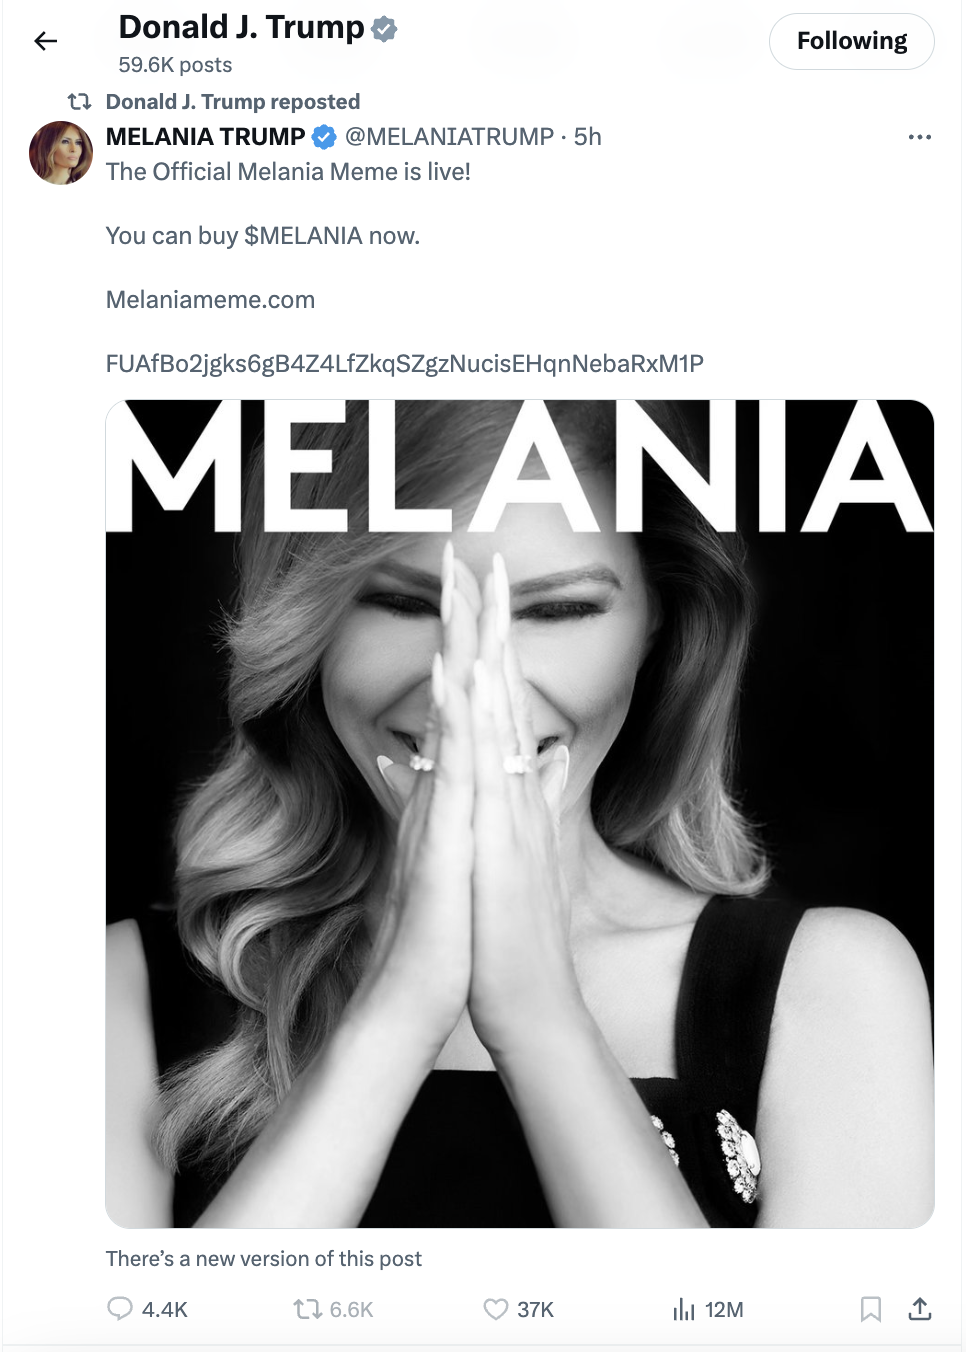Repost the $MELANIA announcement
The width and height of the screenshot is (966, 1352).
pos(307,1308)
